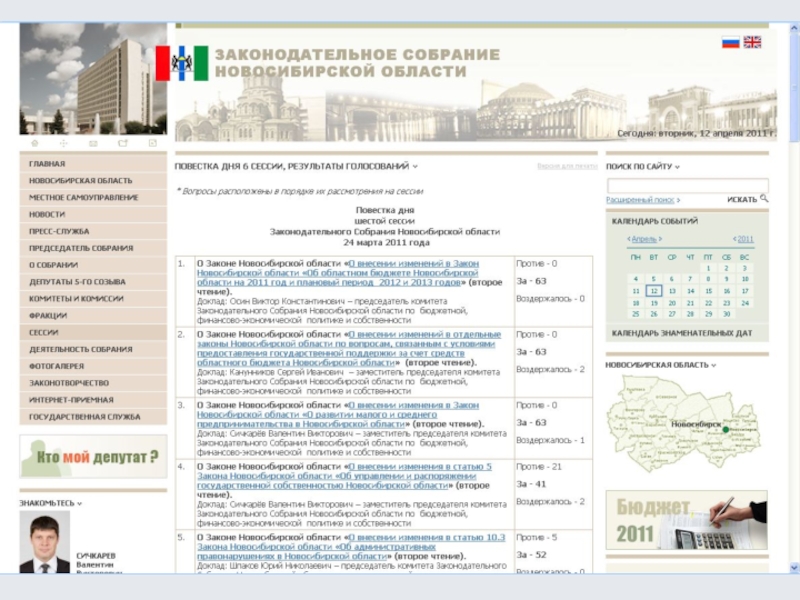Open the item 2 law link on state support

click(x=349, y=348)
